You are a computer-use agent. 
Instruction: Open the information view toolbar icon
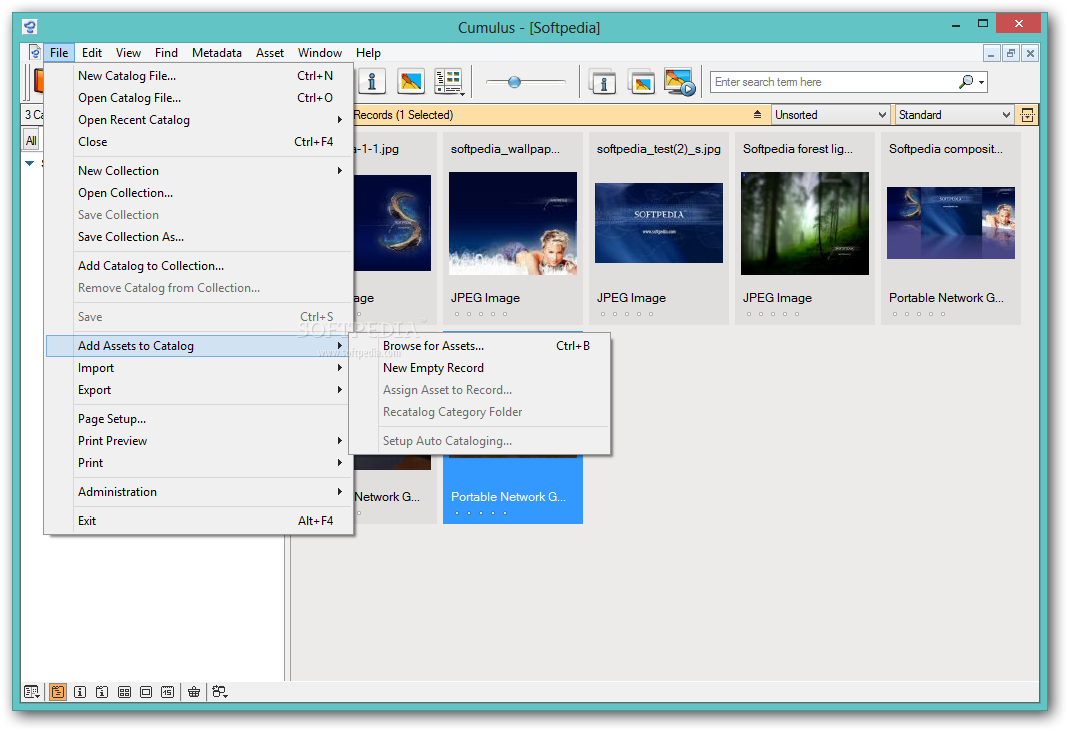pyautogui.click(x=372, y=82)
